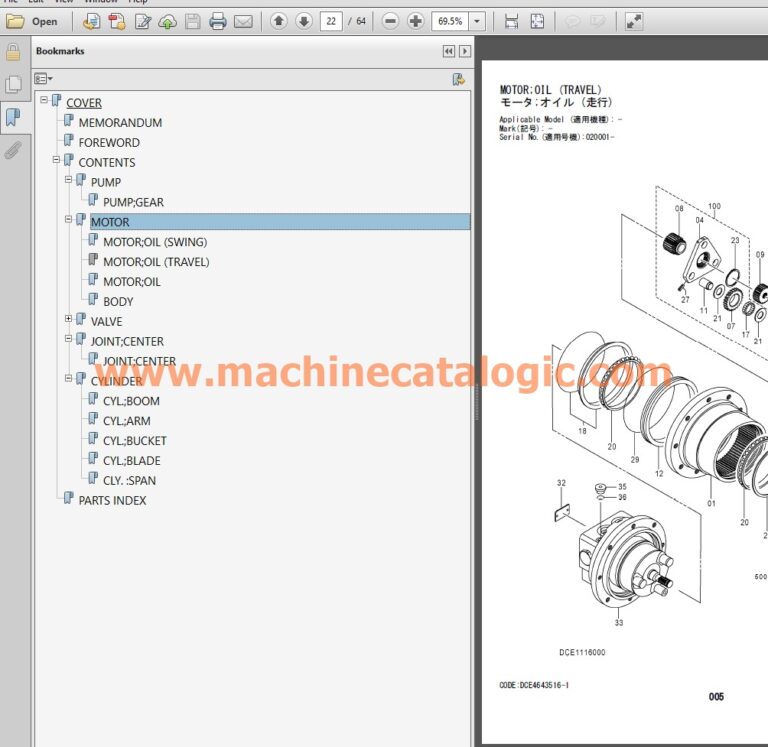Click the Bookmarks panel icon
This screenshot has width=768, height=747.
[13, 118]
